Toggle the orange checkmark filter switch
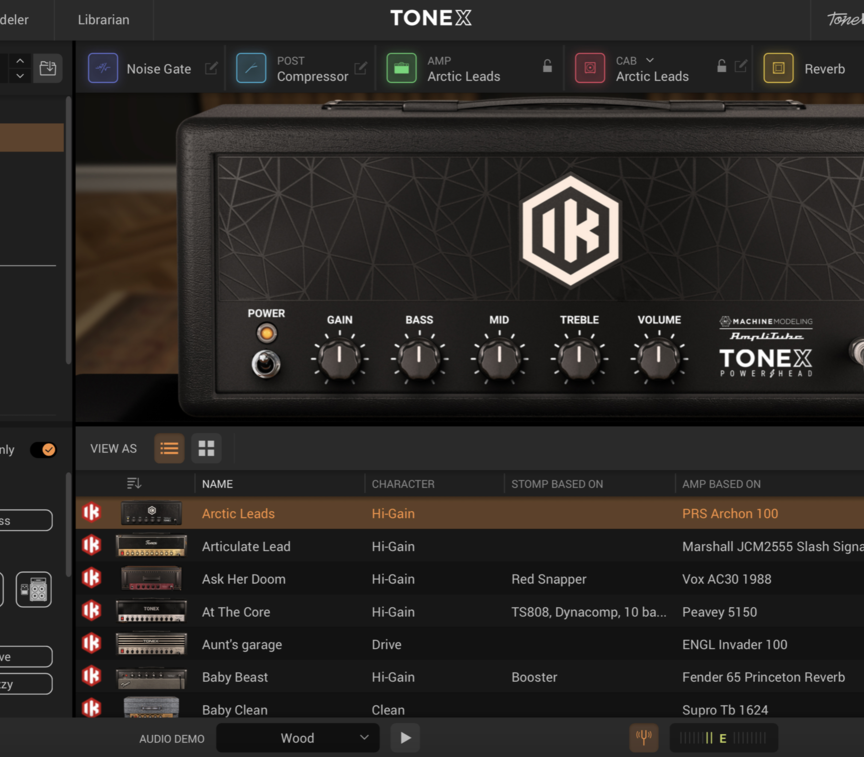Image resolution: width=864 pixels, height=757 pixels. pos(43,450)
